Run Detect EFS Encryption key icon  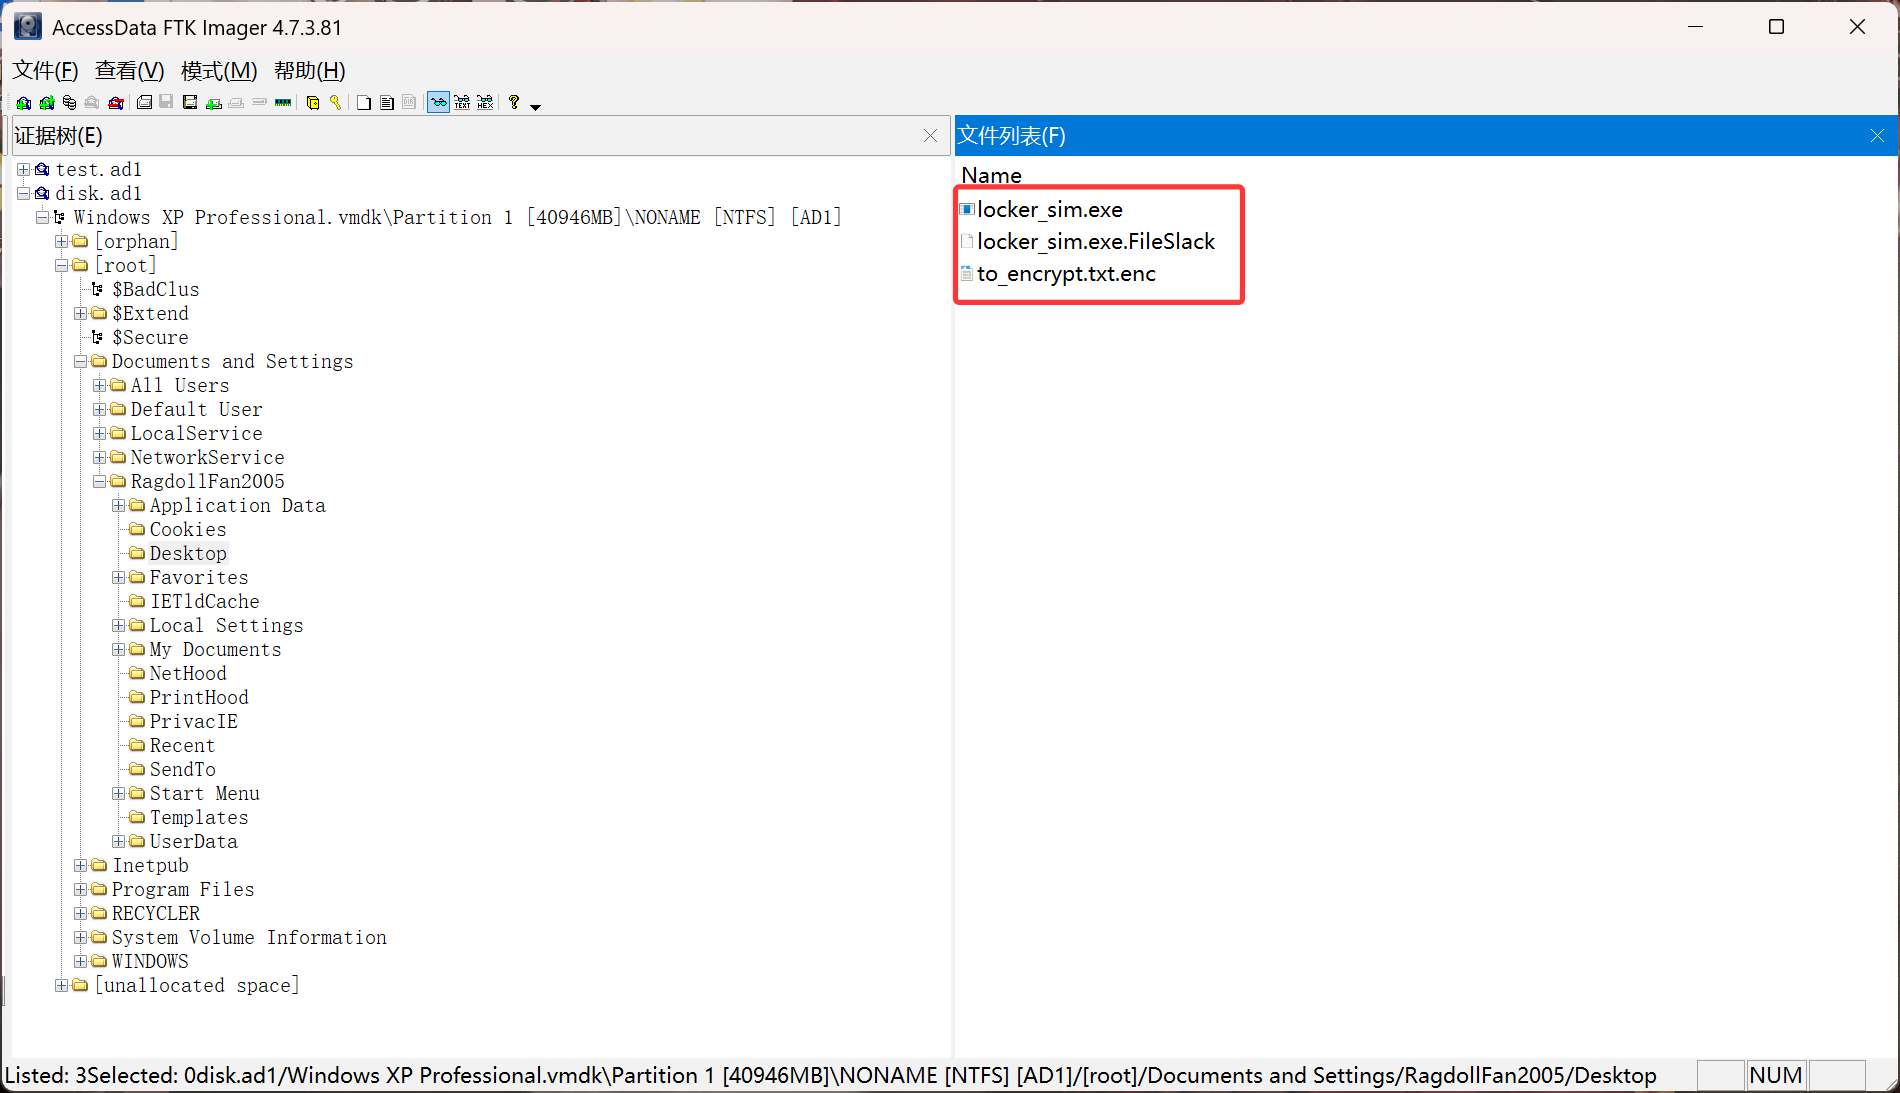336,103
